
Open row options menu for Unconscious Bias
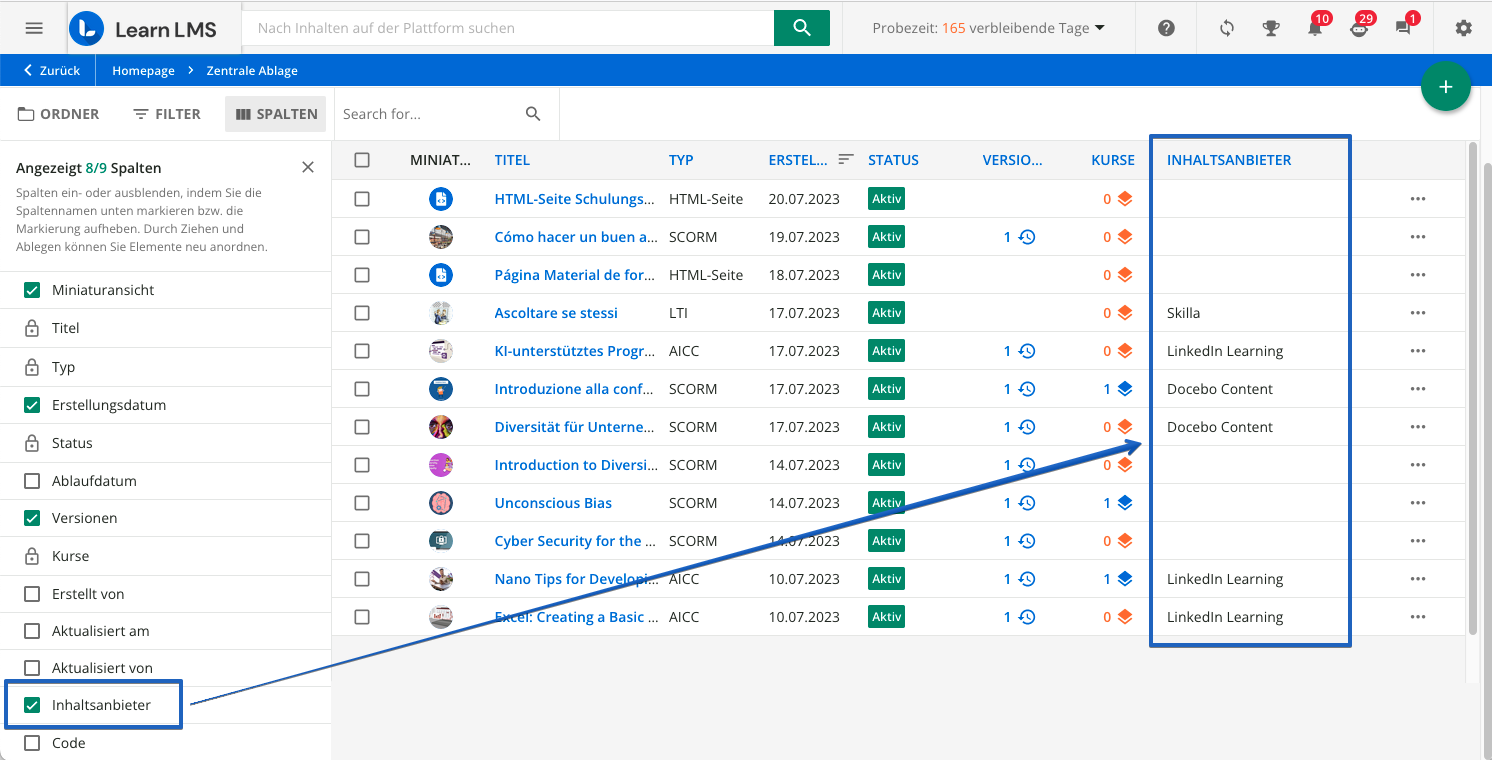(x=1417, y=503)
